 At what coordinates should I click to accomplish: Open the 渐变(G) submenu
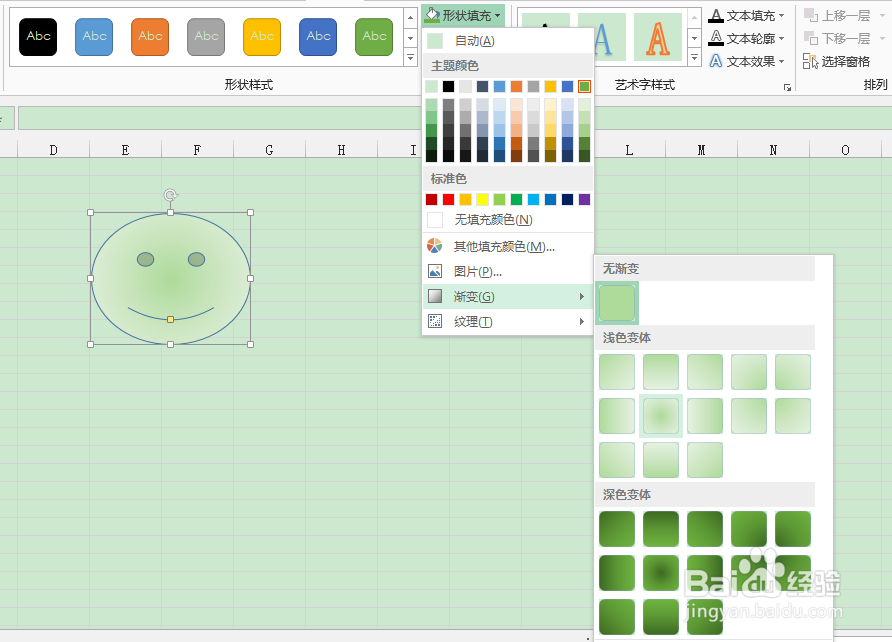pos(507,296)
